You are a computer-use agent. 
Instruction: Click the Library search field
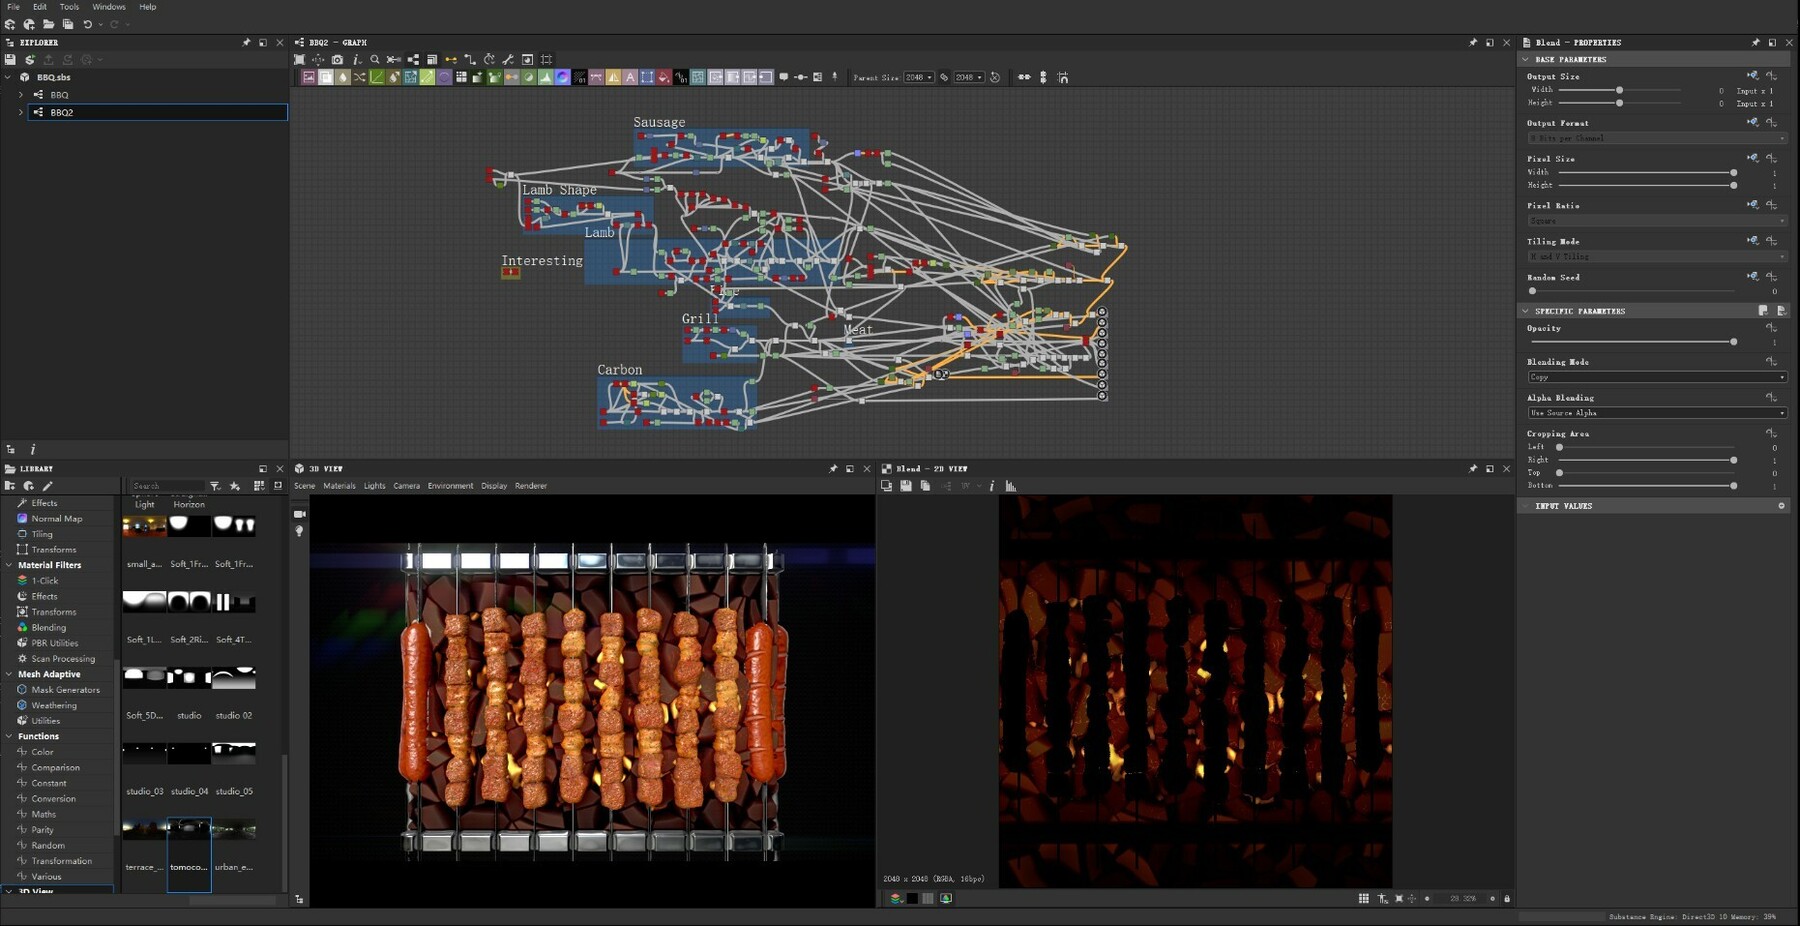pos(167,486)
